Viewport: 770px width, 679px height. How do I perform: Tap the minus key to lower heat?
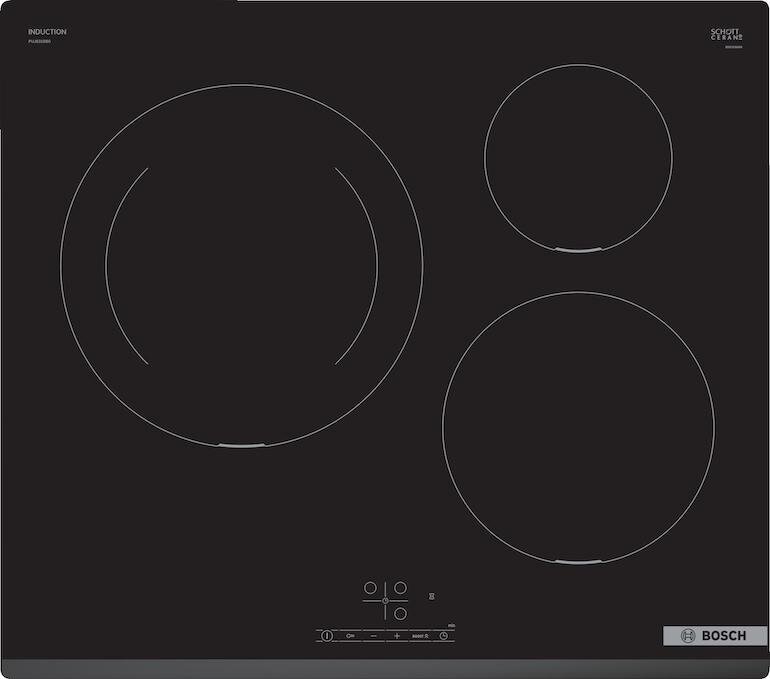pos(374,636)
